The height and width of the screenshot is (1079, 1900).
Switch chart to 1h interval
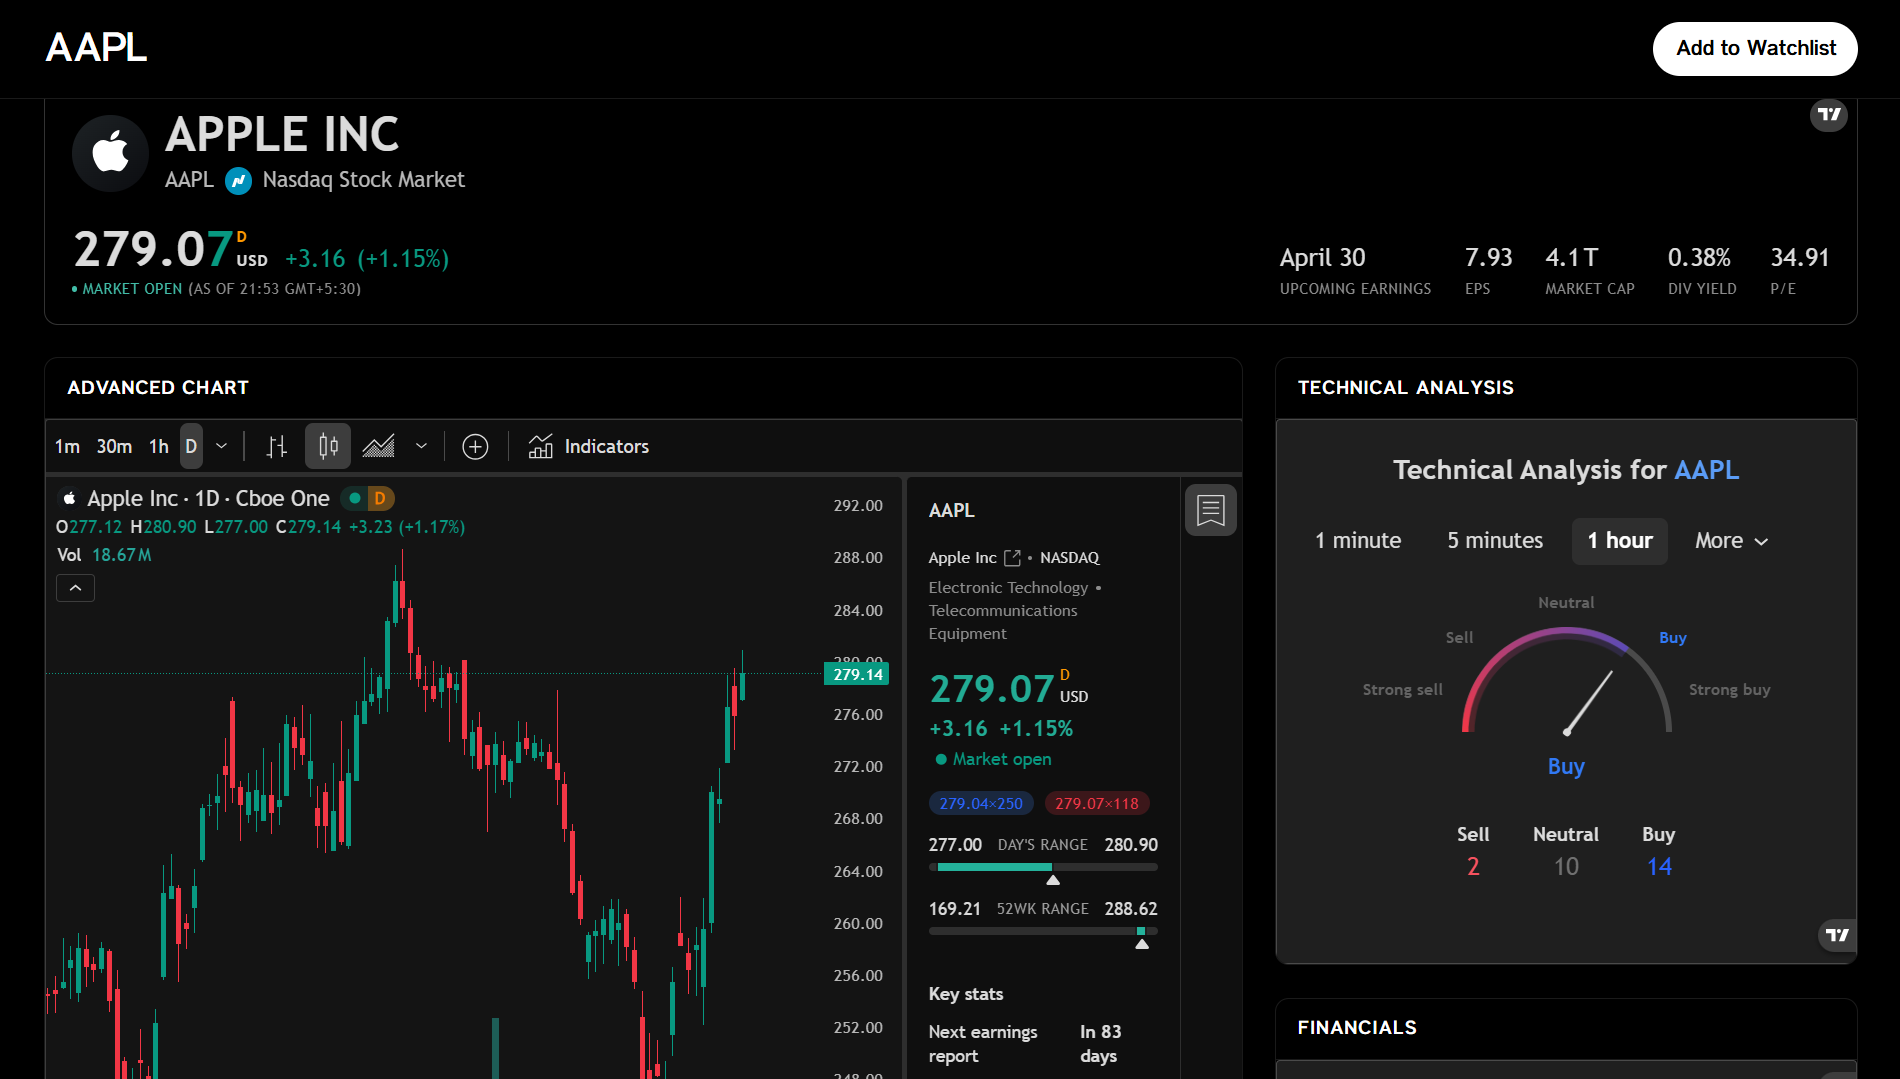(x=159, y=447)
